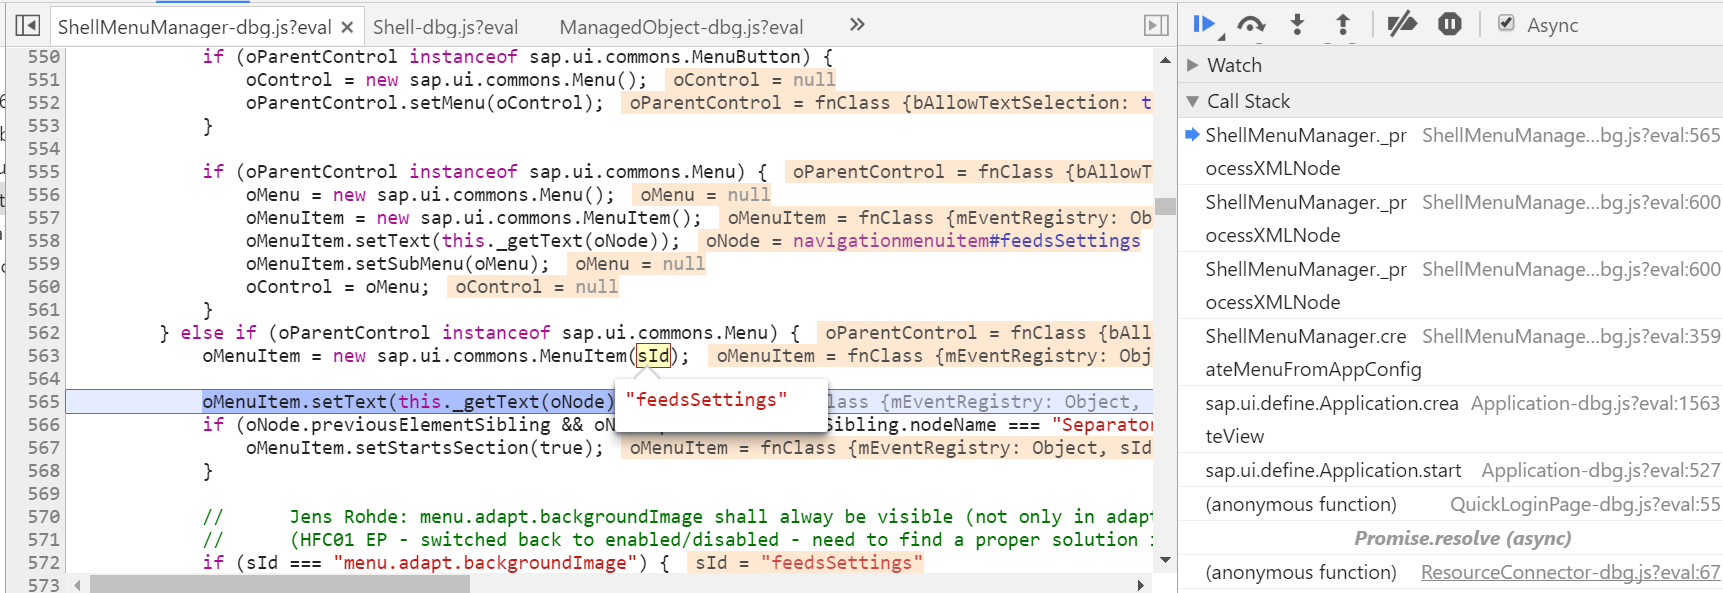Close the ShellMenuManager-dbg.js?eval tab
Image resolution: width=1723 pixels, height=593 pixels.
point(347,27)
